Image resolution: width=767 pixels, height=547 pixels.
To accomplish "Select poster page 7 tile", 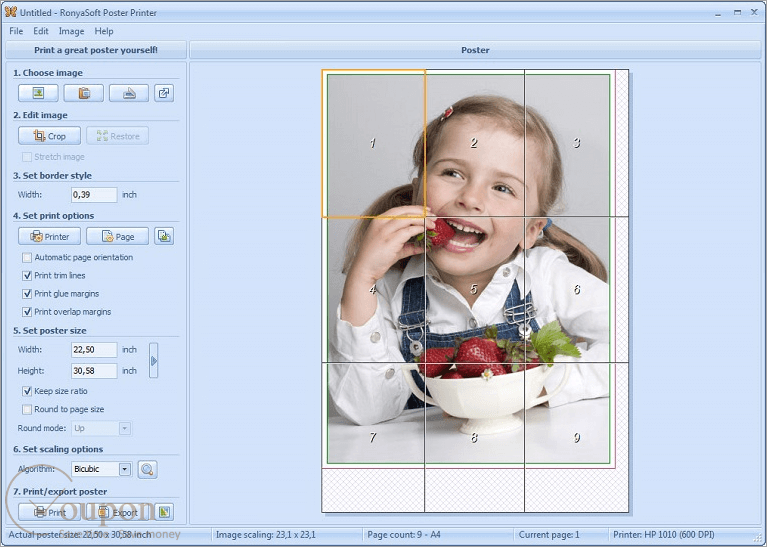I will pyautogui.click(x=373, y=437).
